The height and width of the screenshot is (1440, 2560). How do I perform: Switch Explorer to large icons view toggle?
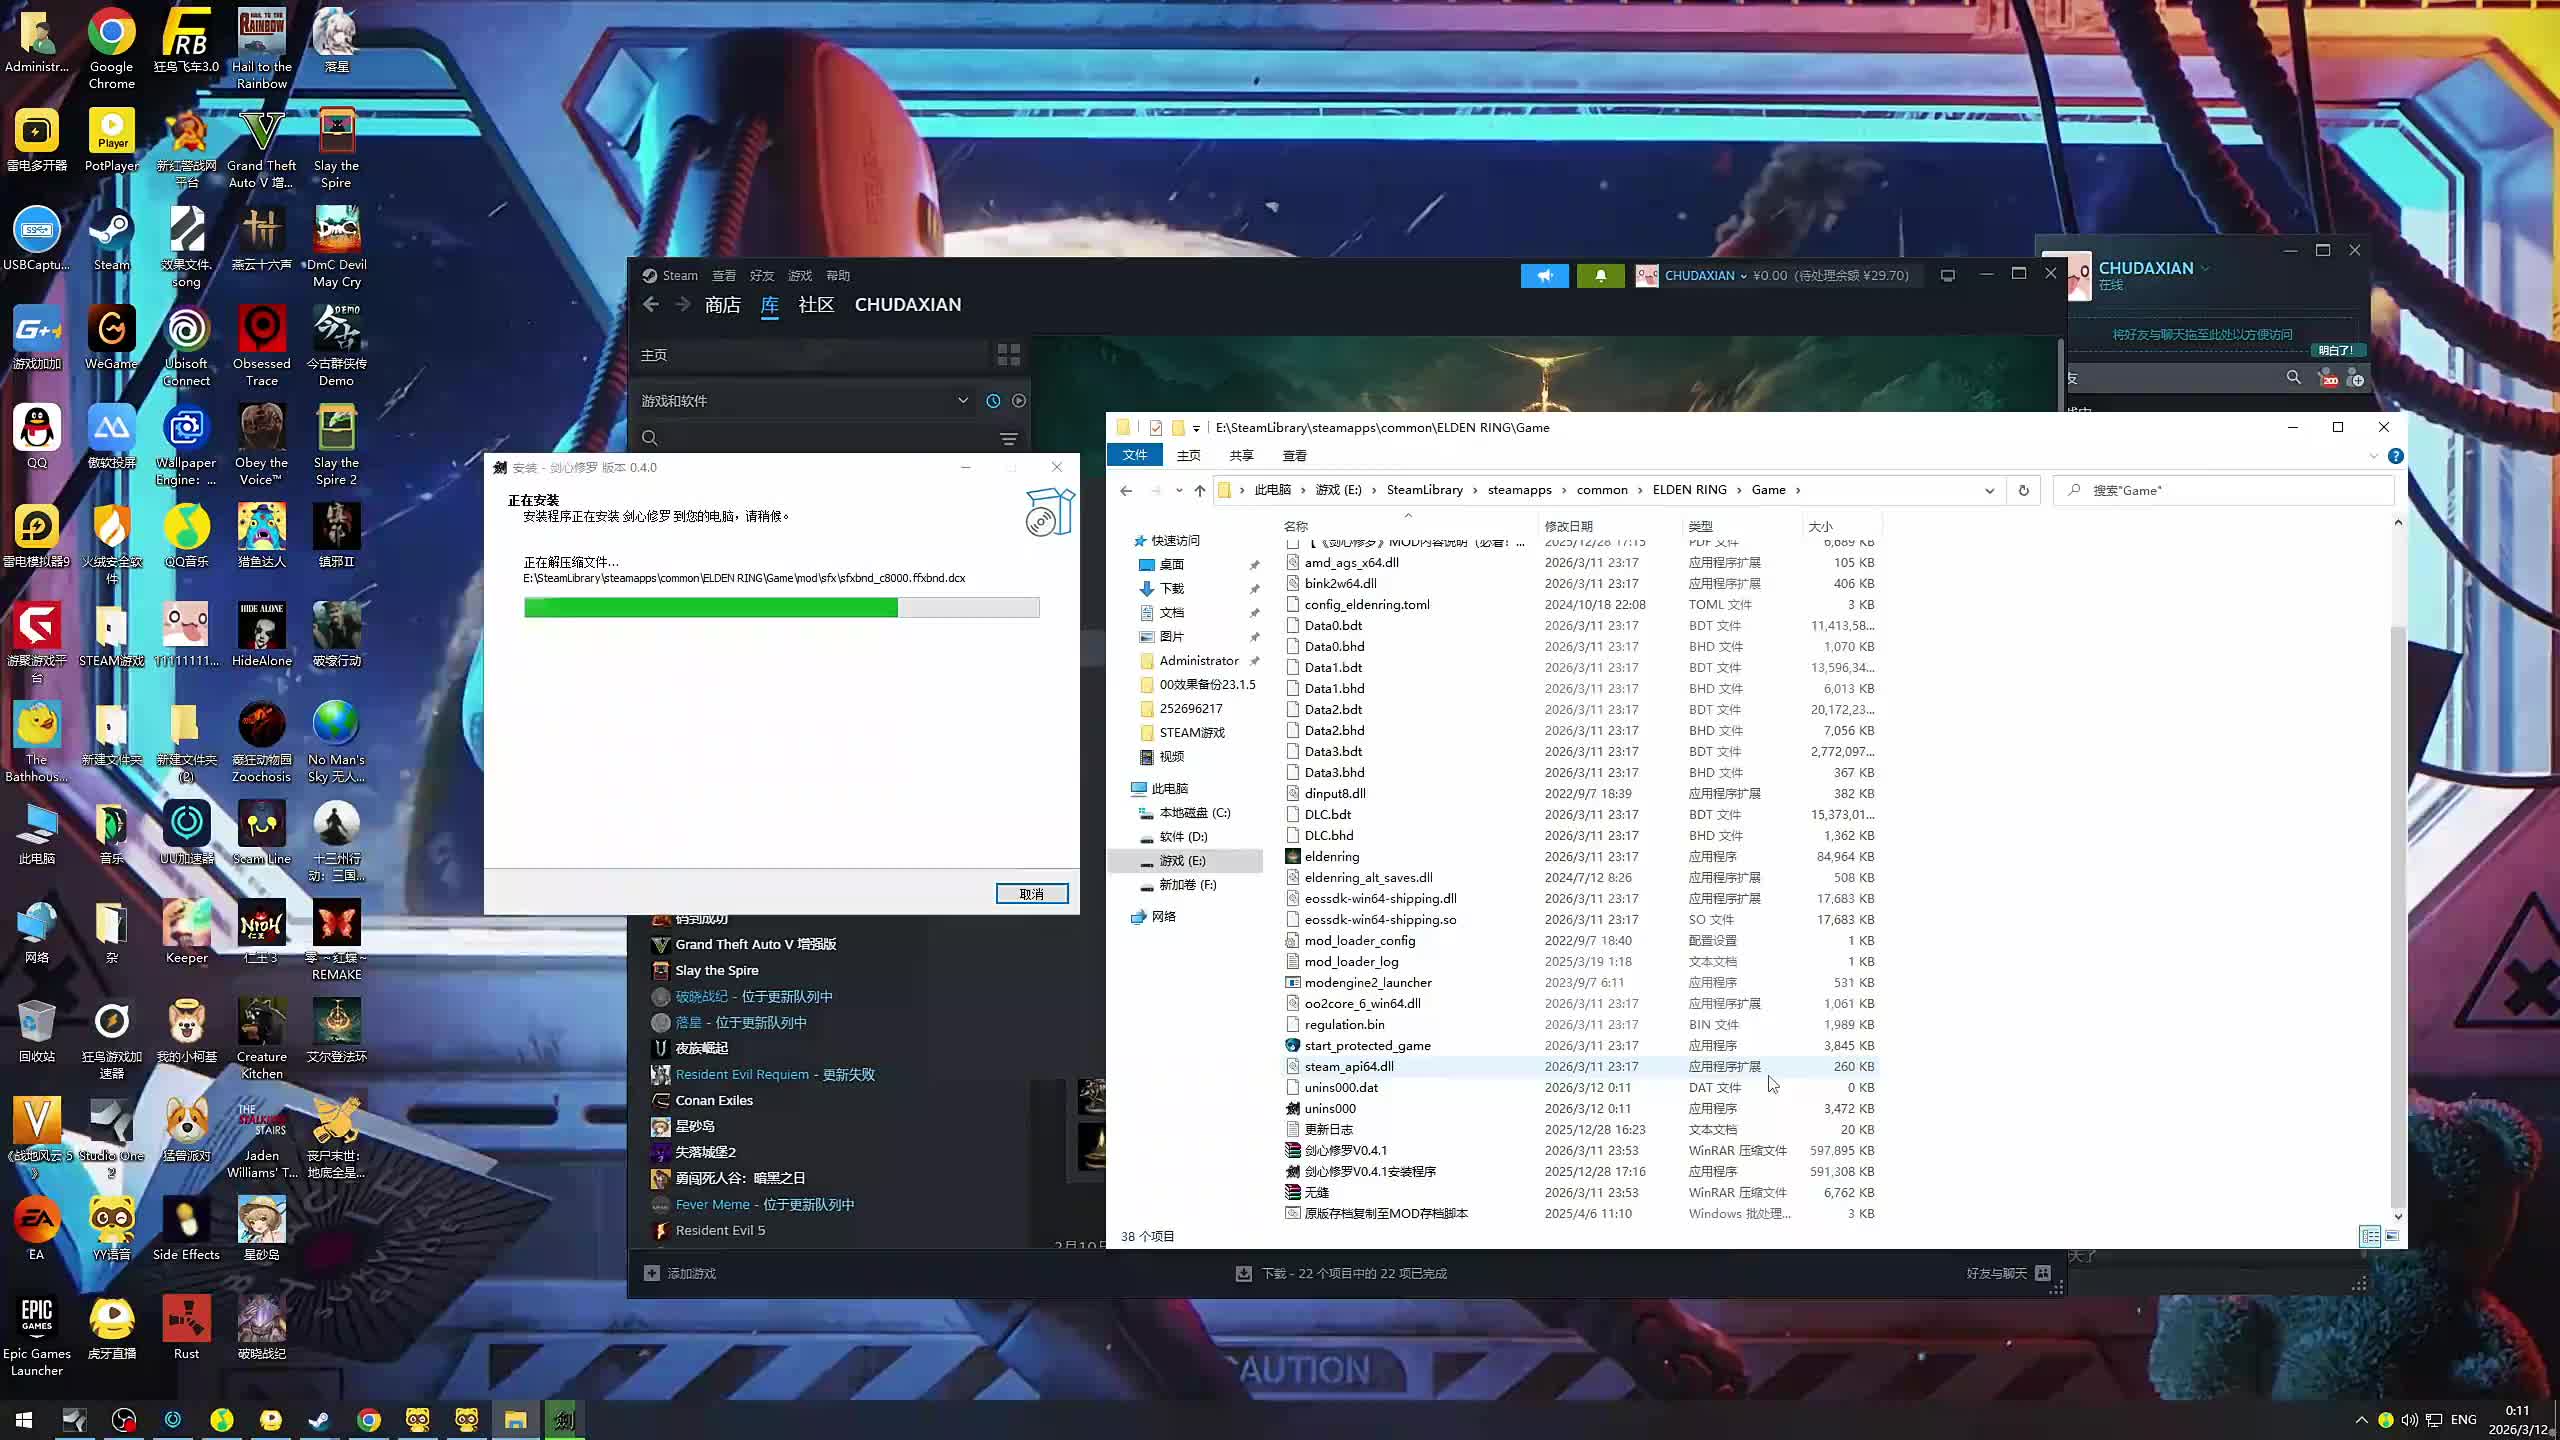[x=2392, y=1236]
